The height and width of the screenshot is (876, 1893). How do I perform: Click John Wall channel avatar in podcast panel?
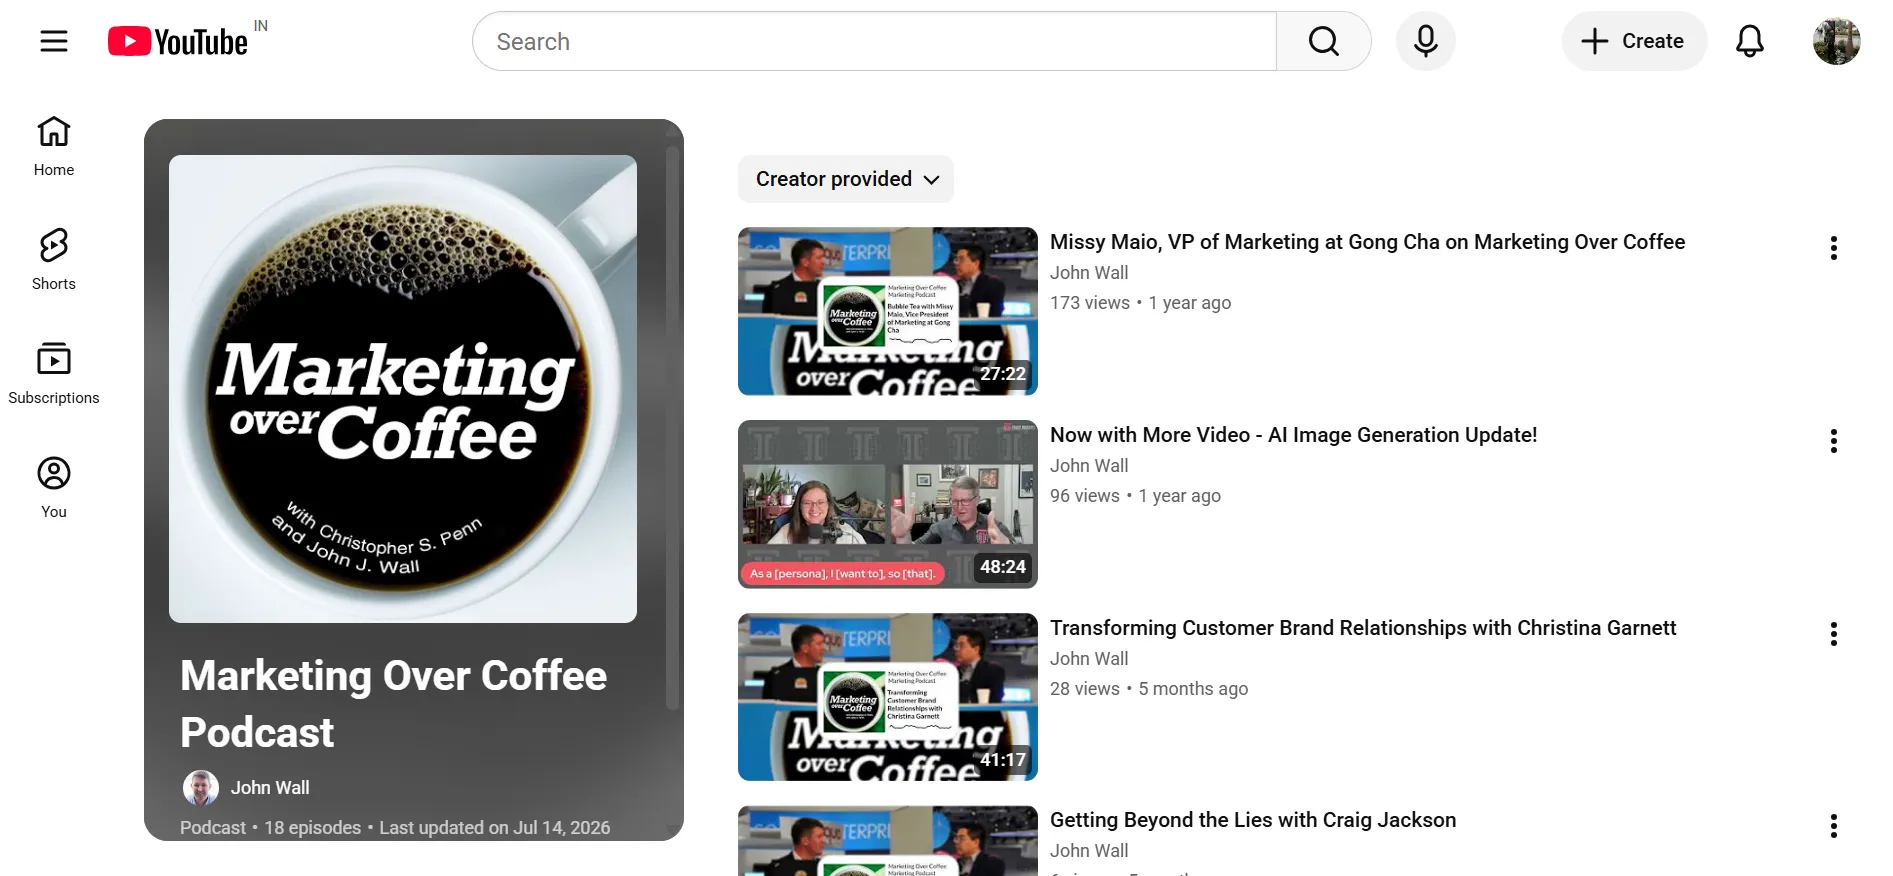(x=201, y=788)
